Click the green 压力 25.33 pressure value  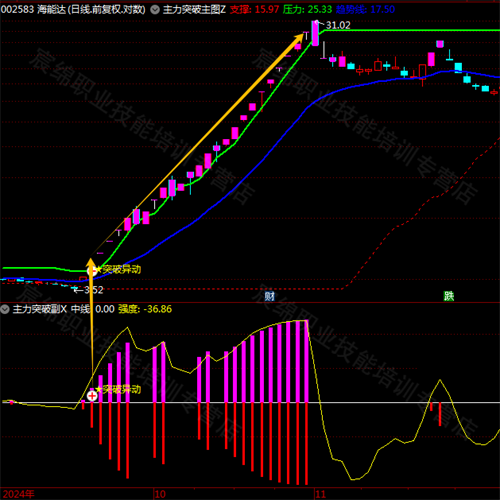[x=307, y=10]
